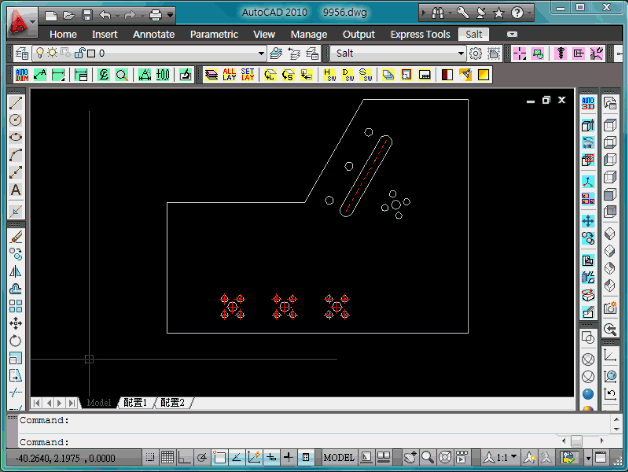628x472 pixels.
Task: Select the Rotate modify tool
Action: [x=16, y=341]
